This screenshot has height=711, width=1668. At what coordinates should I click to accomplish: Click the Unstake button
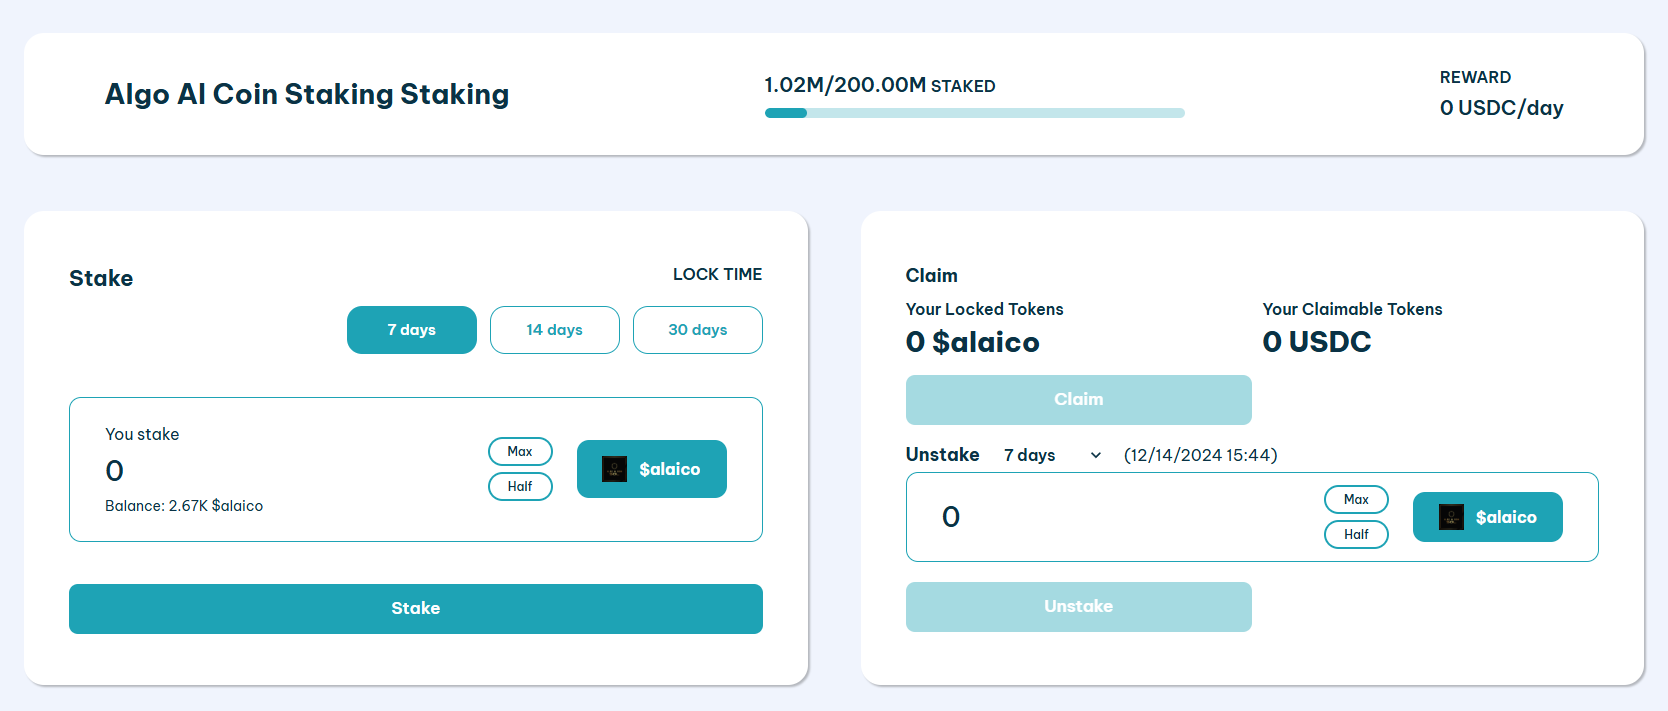click(1078, 607)
